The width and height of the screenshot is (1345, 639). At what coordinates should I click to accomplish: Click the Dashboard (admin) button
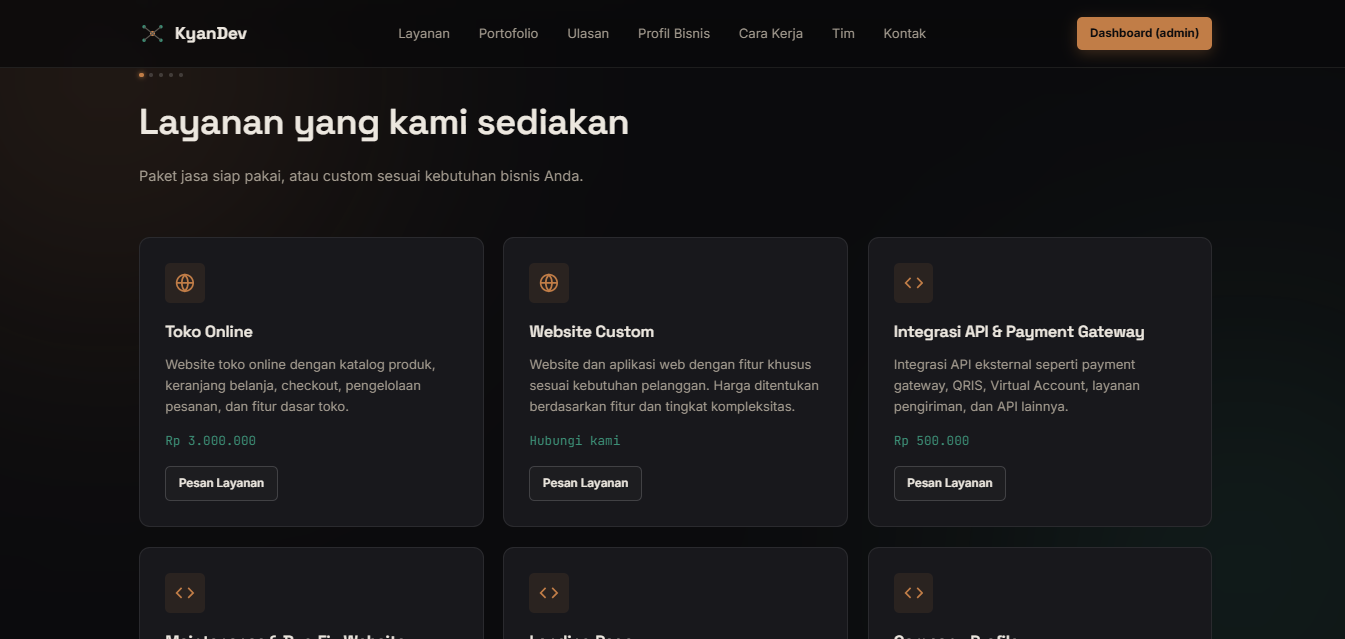1144,33
